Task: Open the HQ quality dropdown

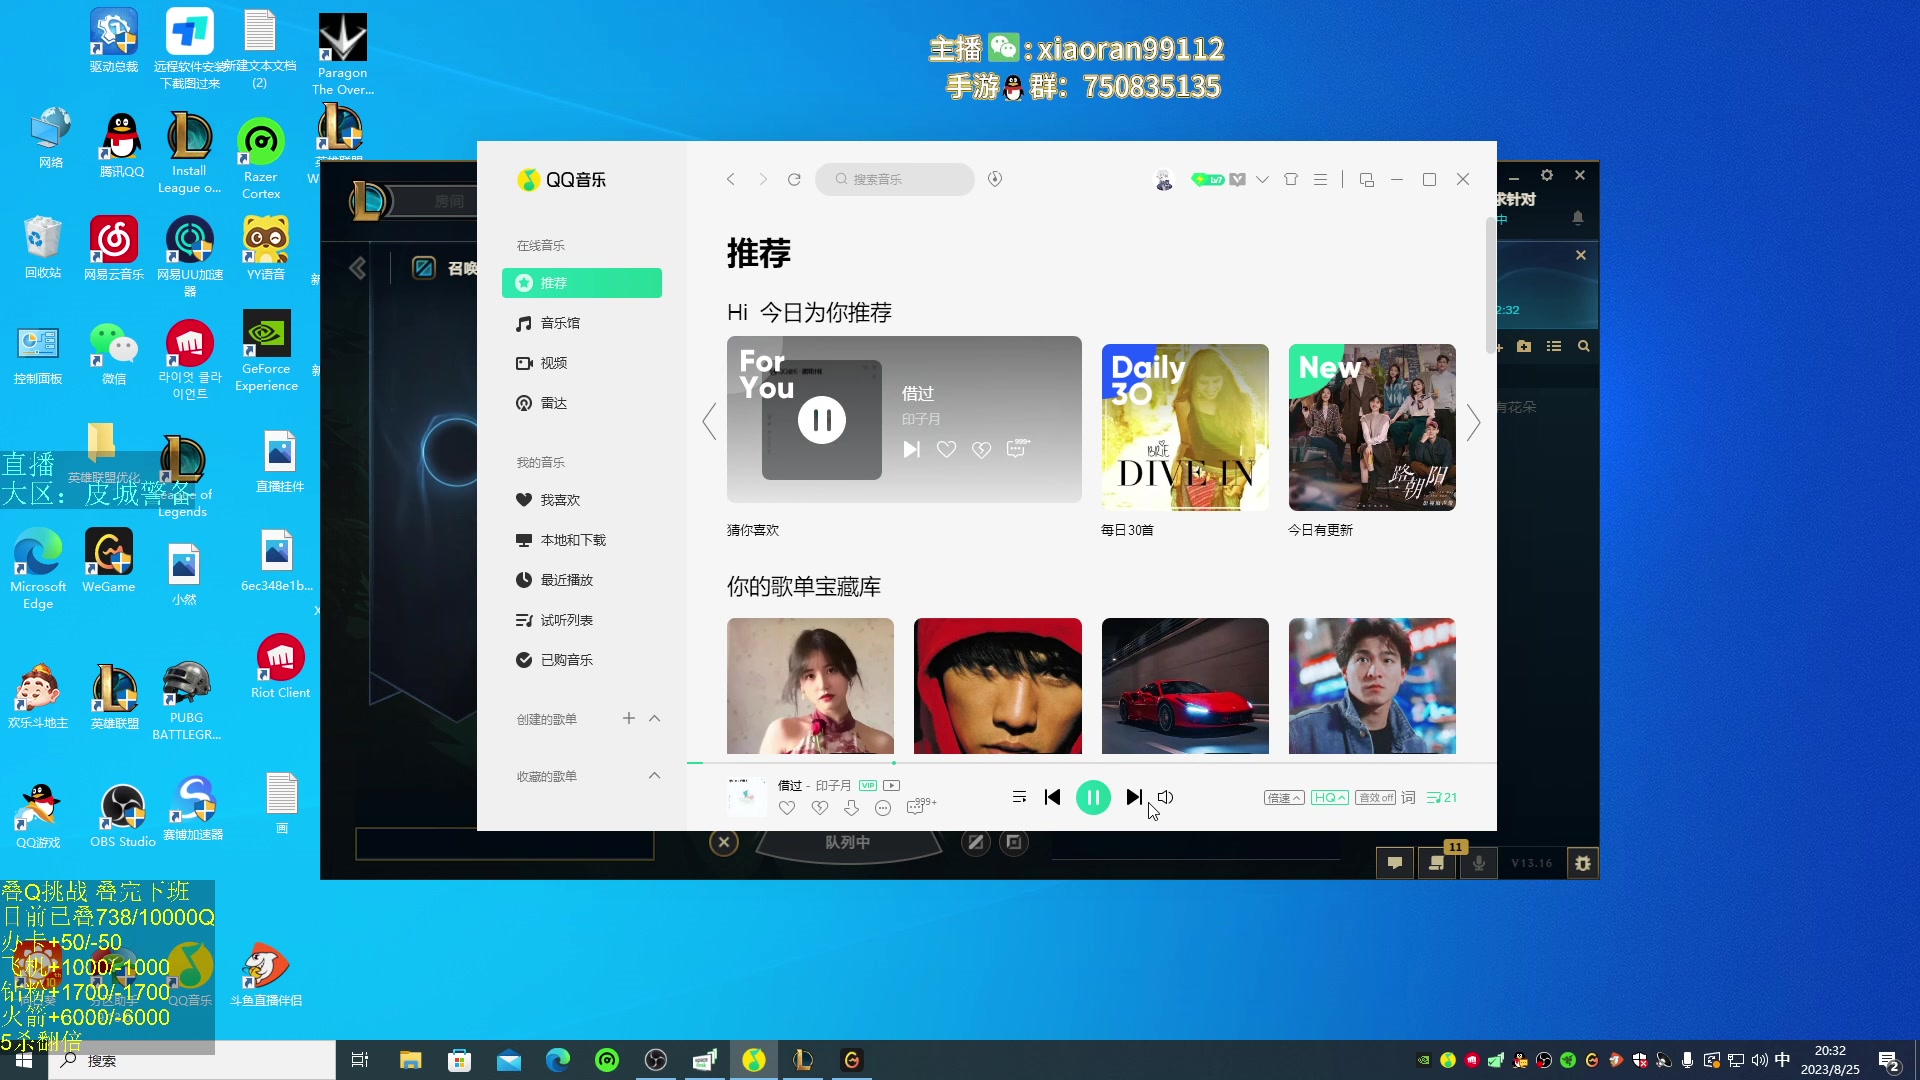Action: (x=1330, y=798)
